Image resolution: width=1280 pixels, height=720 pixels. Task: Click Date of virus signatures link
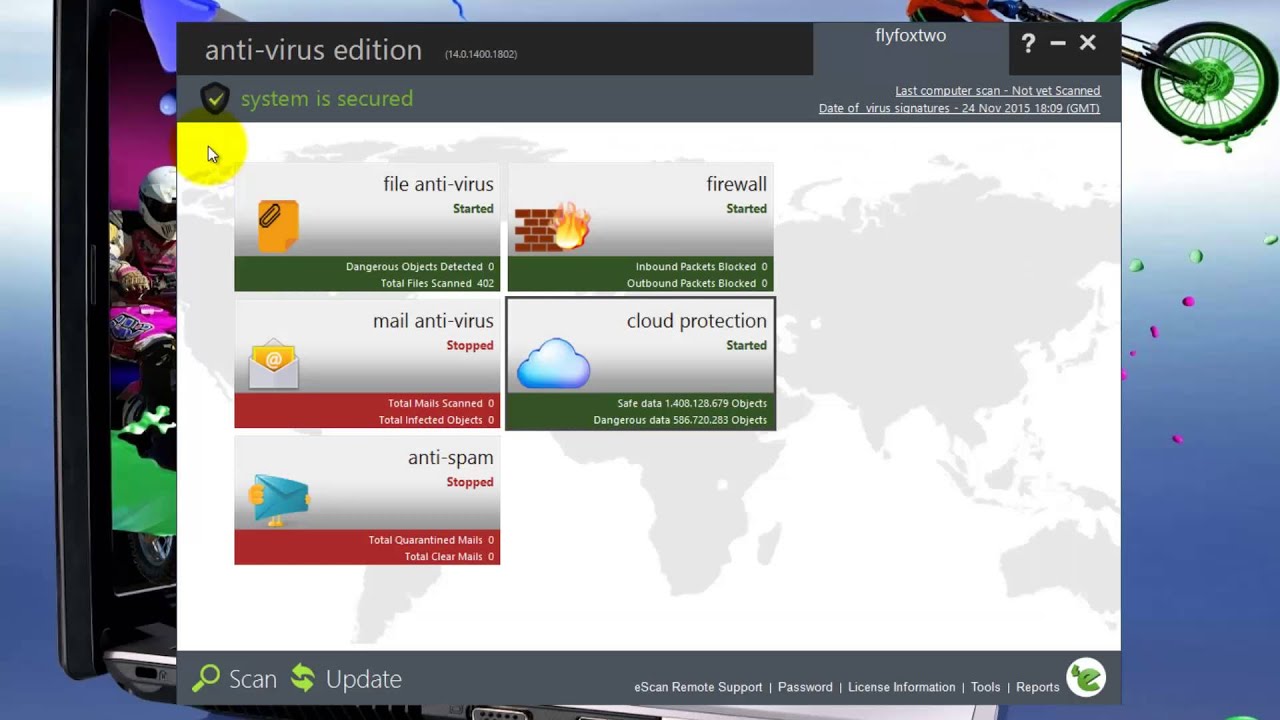click(x=959, y=108)
